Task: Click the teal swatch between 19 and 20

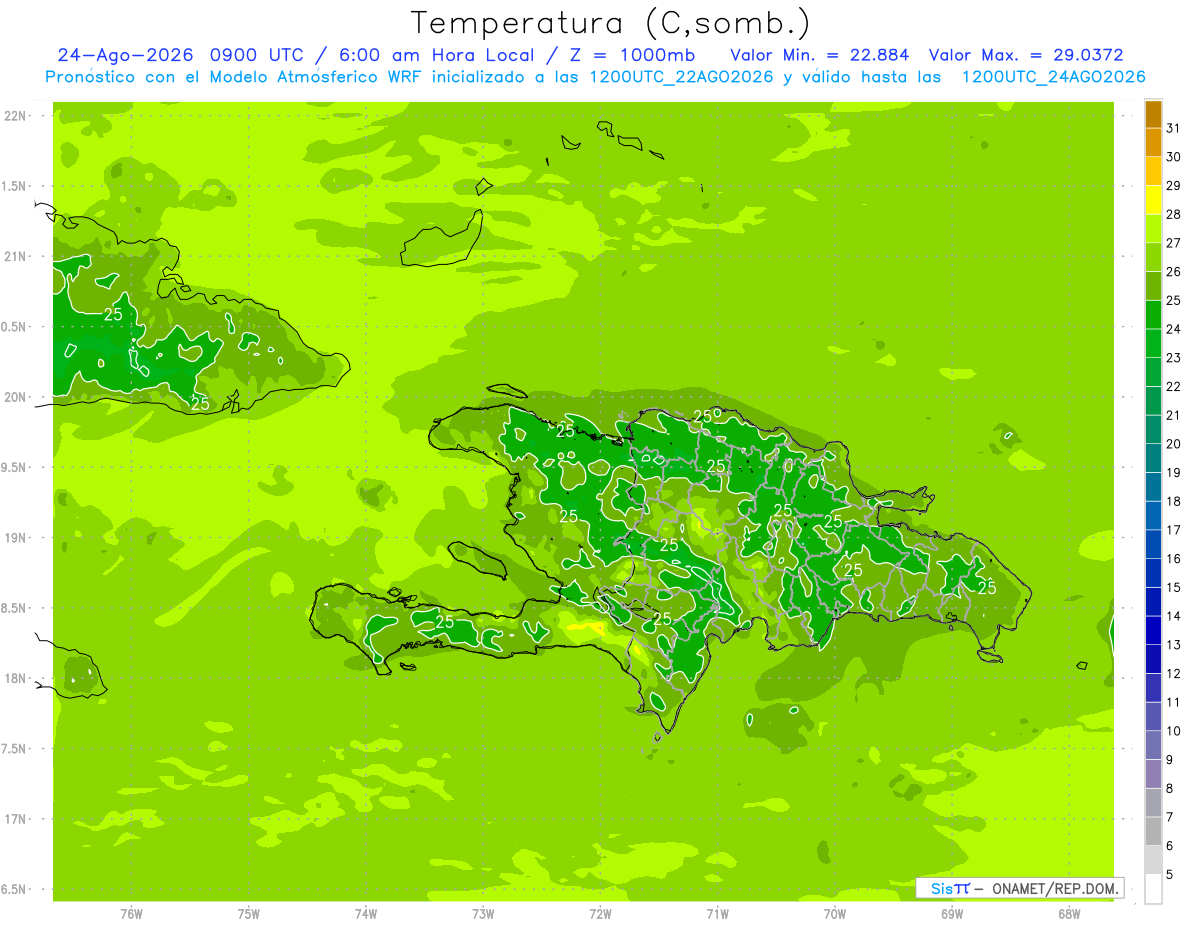Action: click(1154, 459)
